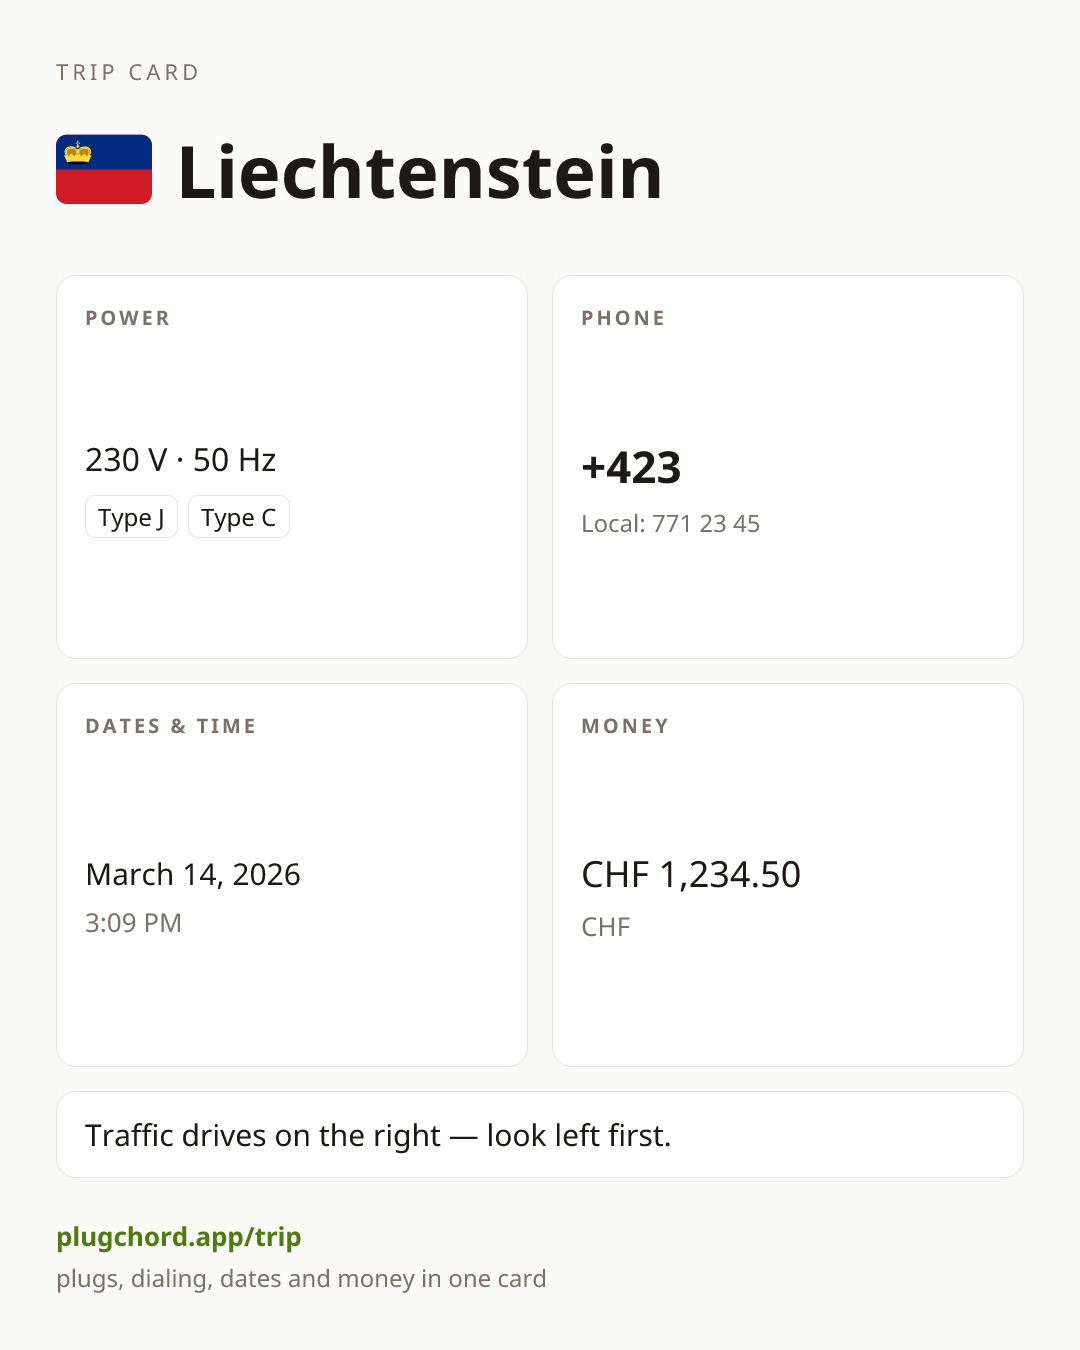Screen dimensions: 1080x1350
Task: Click the Trip Card title label
Action: point(128,72)
